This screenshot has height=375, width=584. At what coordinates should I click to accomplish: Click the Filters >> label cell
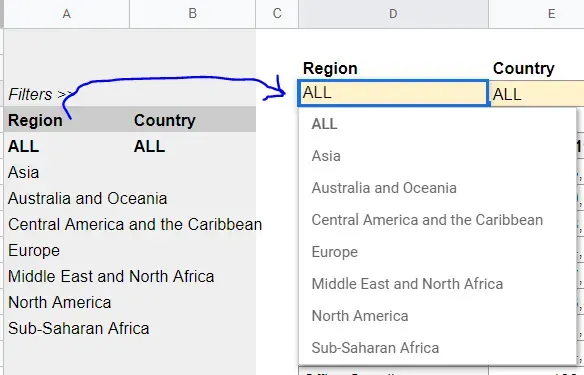(x=67, y=94)
